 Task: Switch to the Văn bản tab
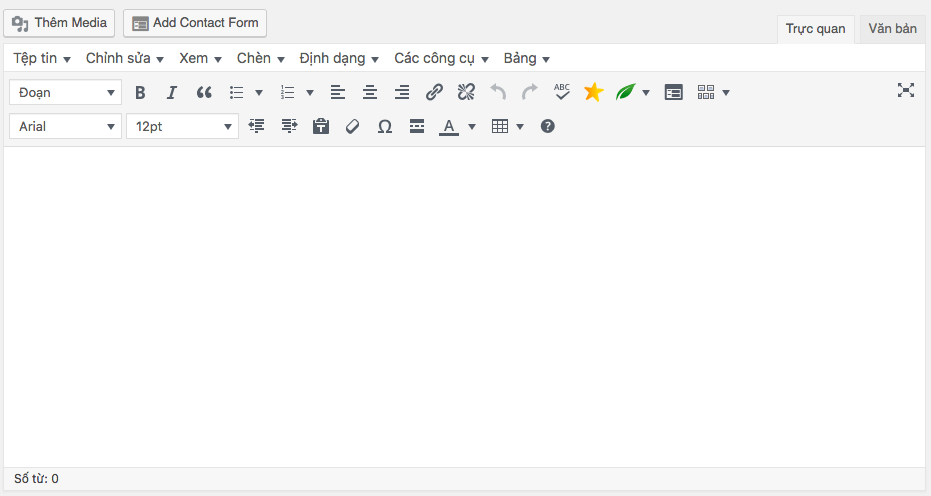tap(892, 29)
